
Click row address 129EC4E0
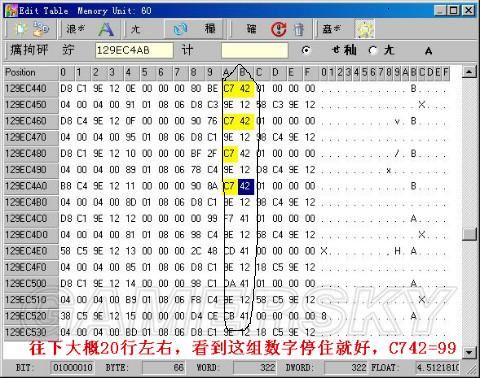[31, 251]
